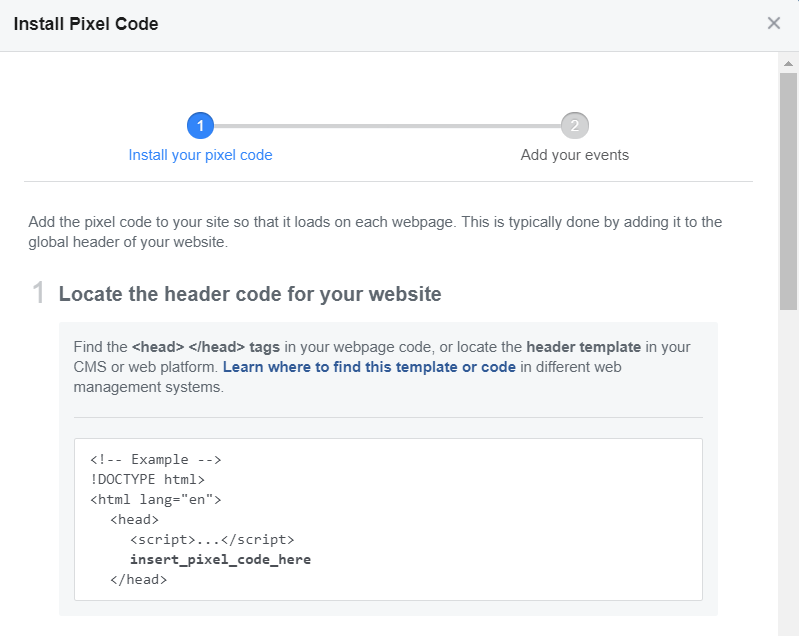Close the Install Pixel Code dialog
The width and height of the screenshot is (799, 636).
(x=773, y=23)
